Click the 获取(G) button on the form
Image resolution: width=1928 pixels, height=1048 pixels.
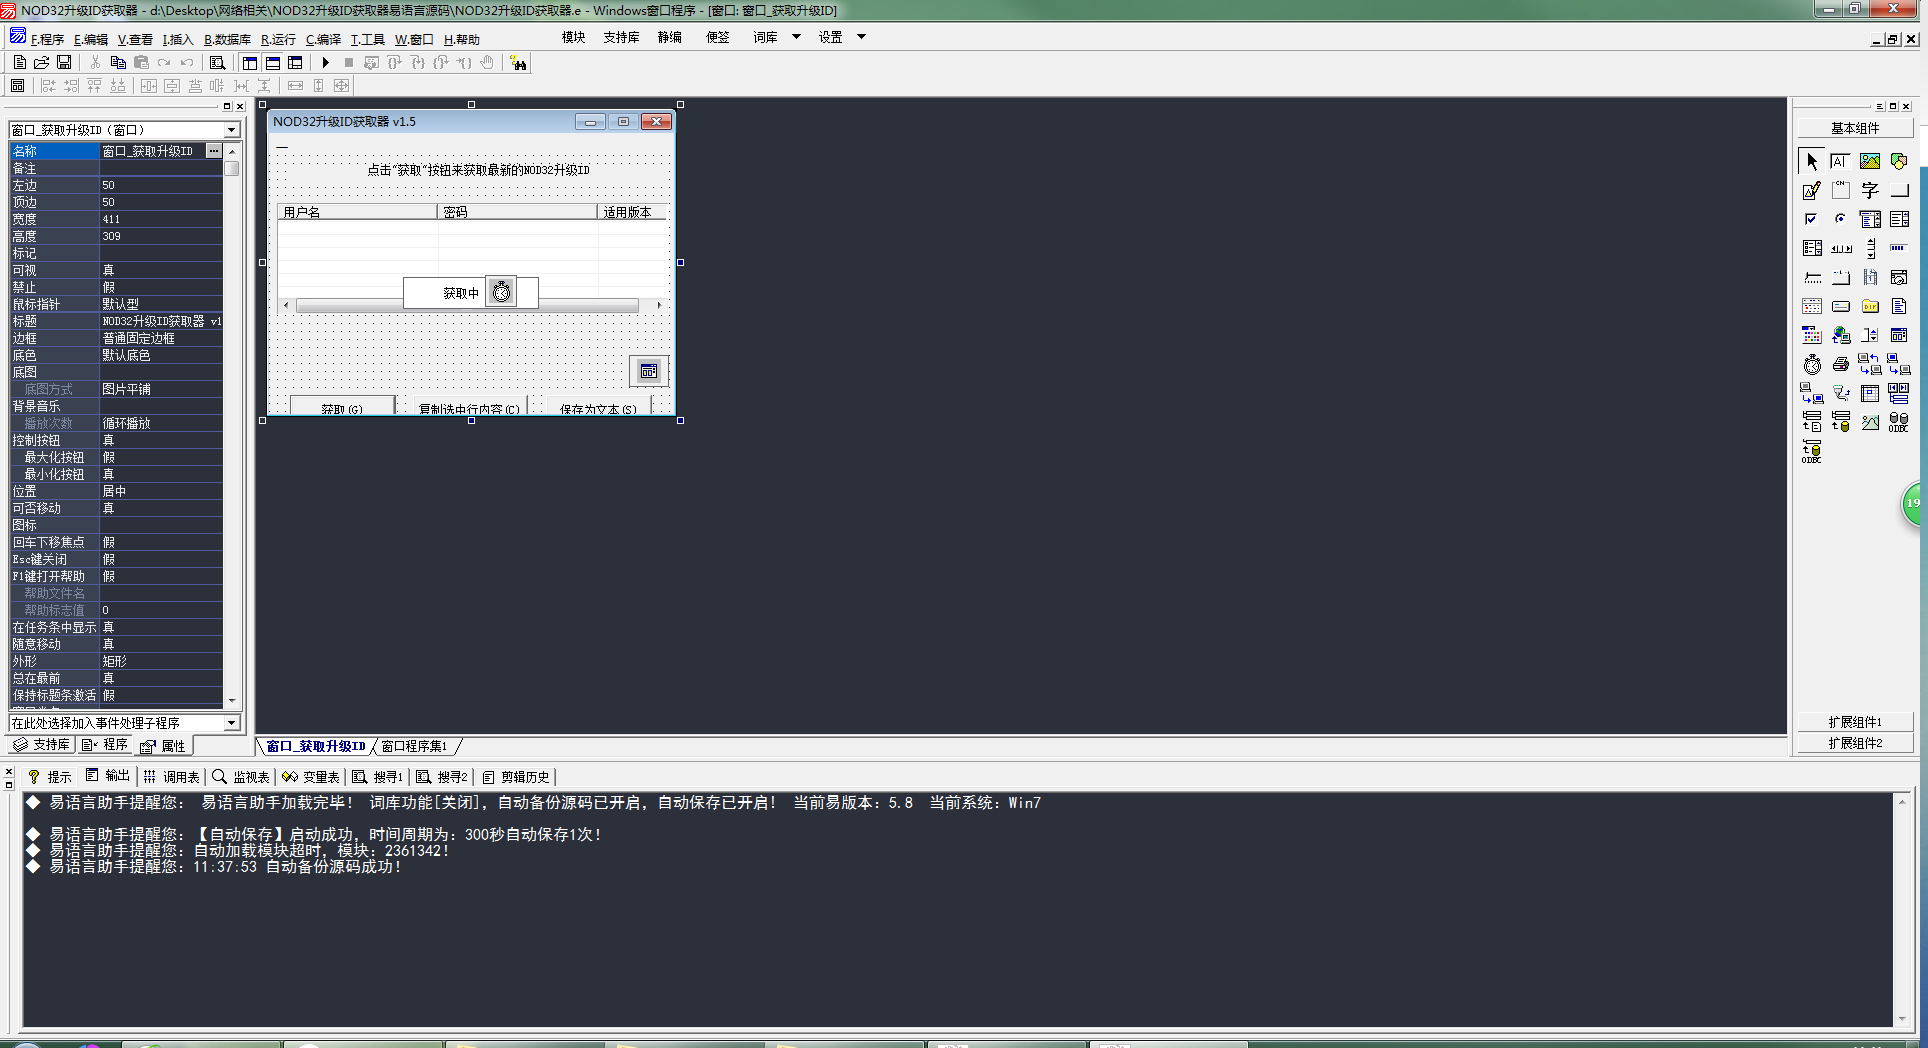pyautogui.click(x=342, y=406)
